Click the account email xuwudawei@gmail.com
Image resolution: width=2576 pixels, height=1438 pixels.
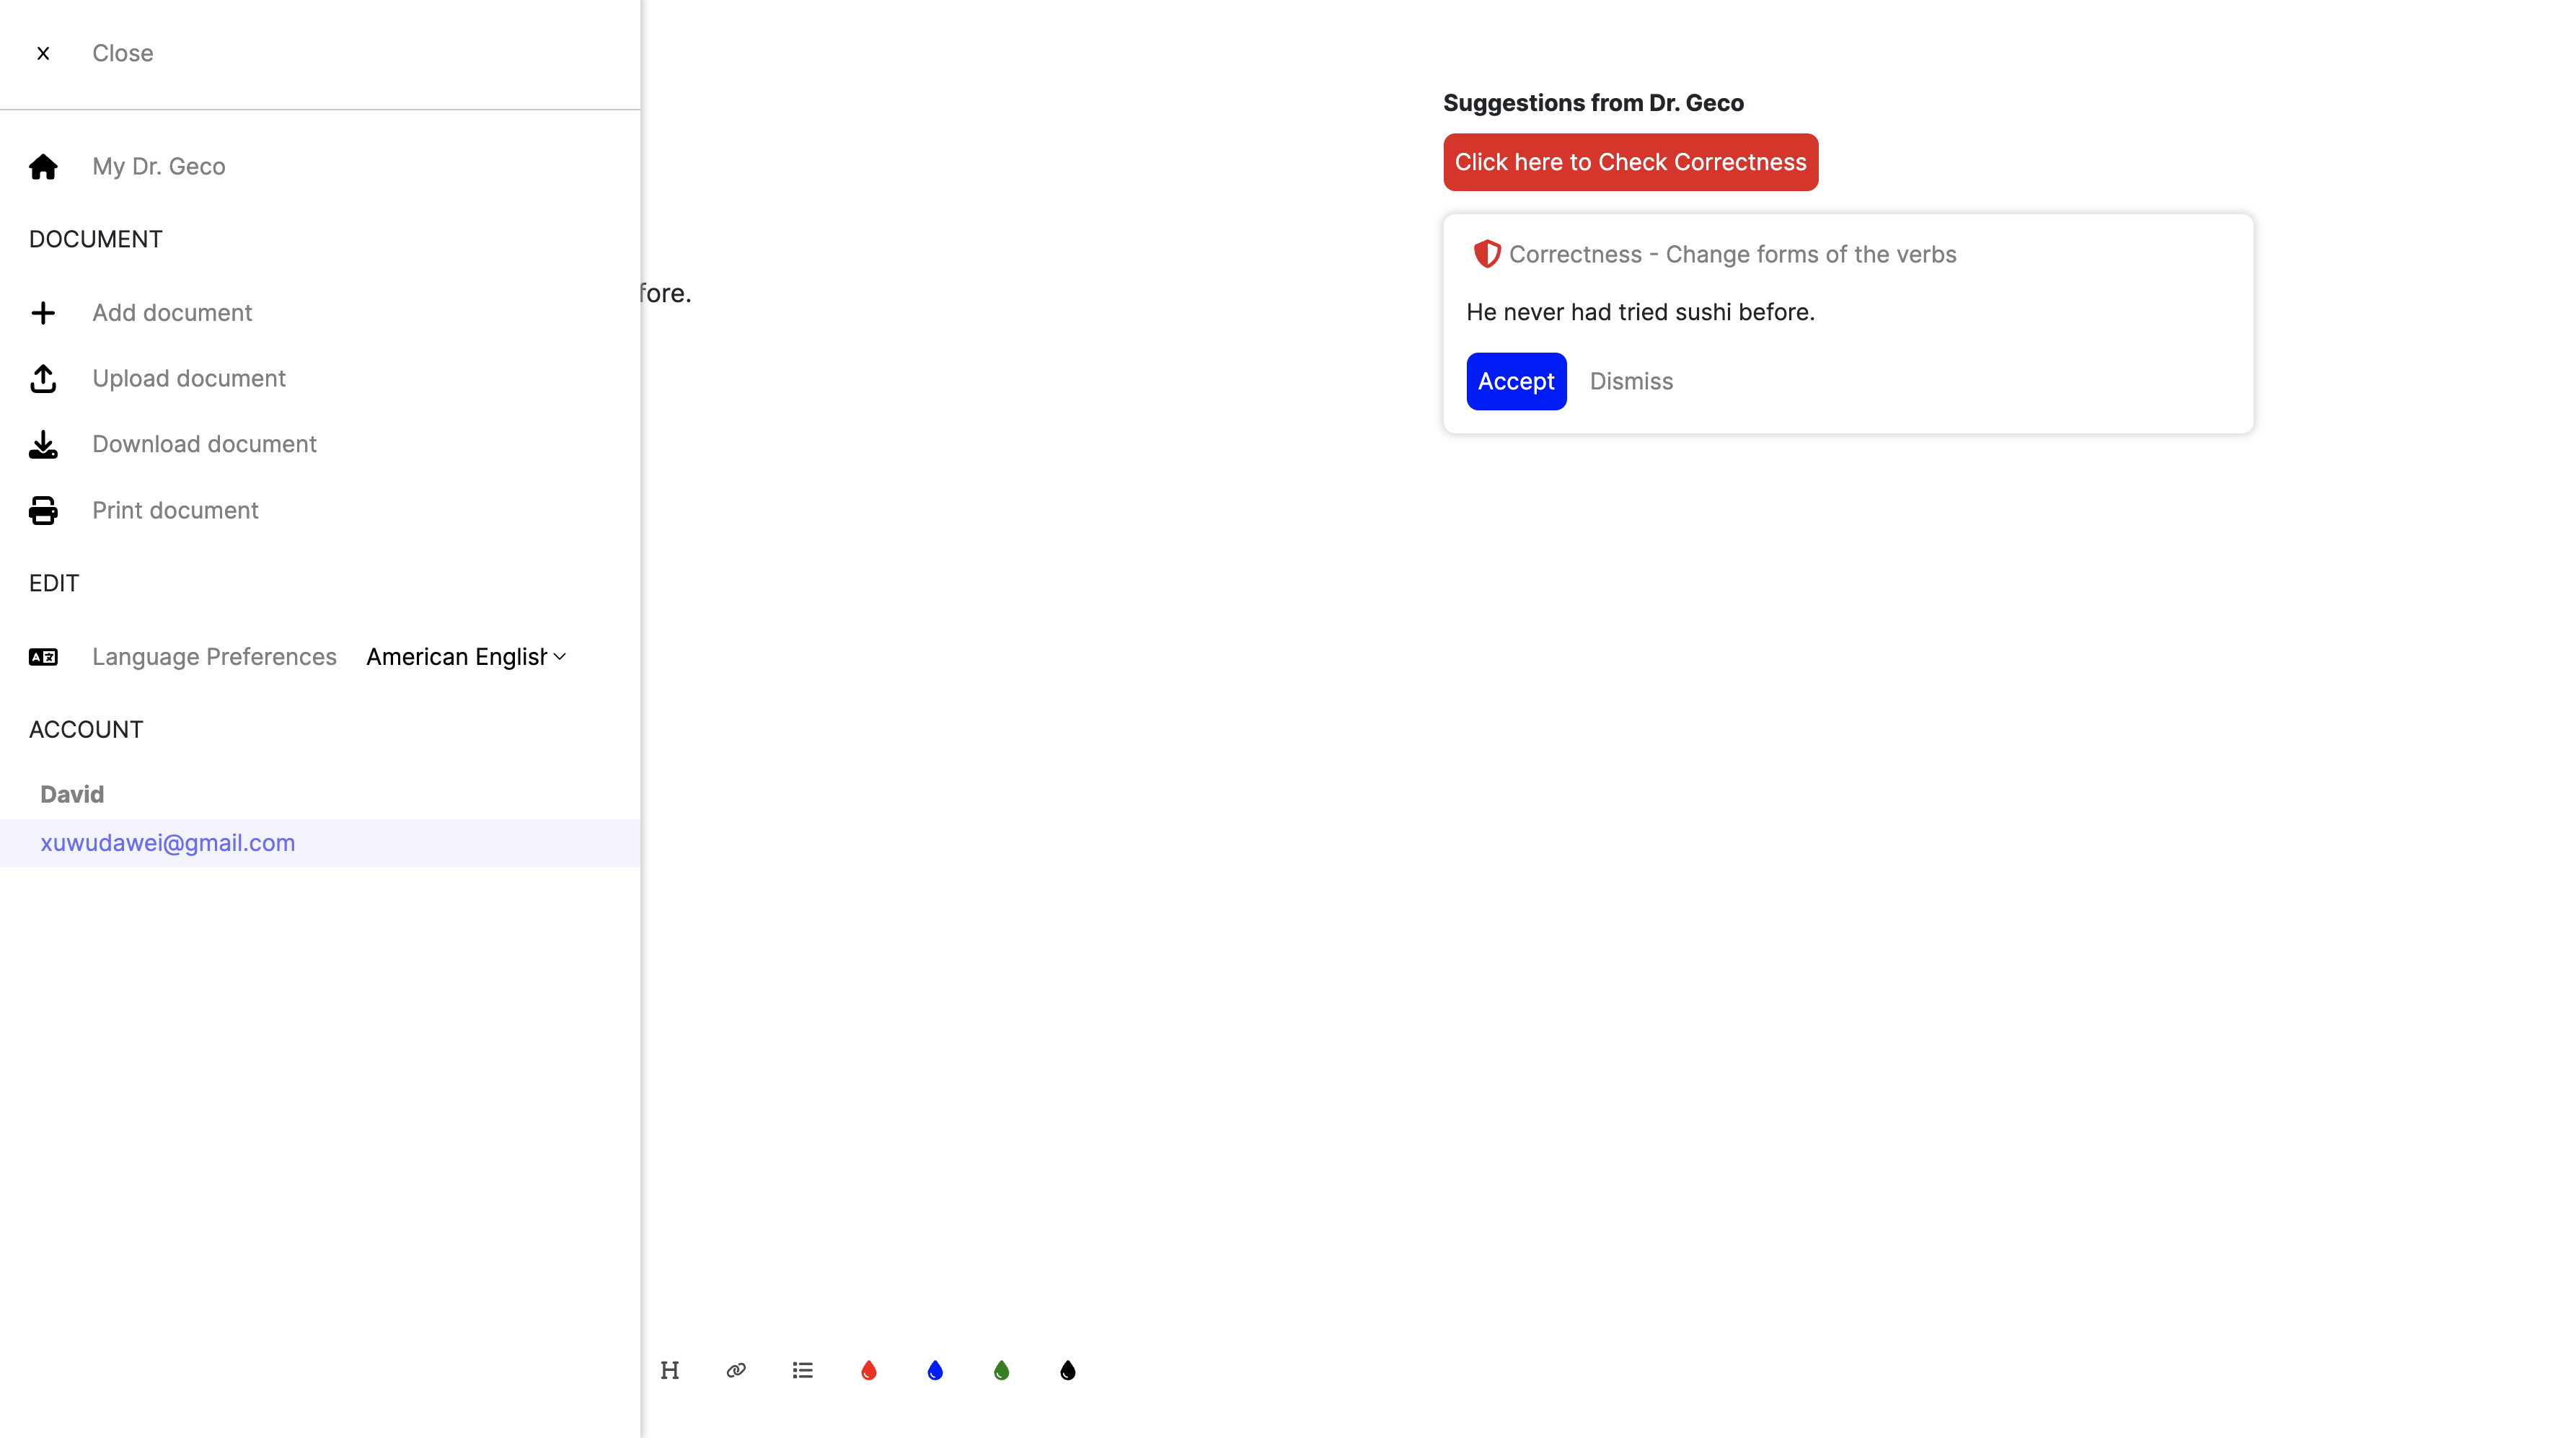[x=167, y=842]
